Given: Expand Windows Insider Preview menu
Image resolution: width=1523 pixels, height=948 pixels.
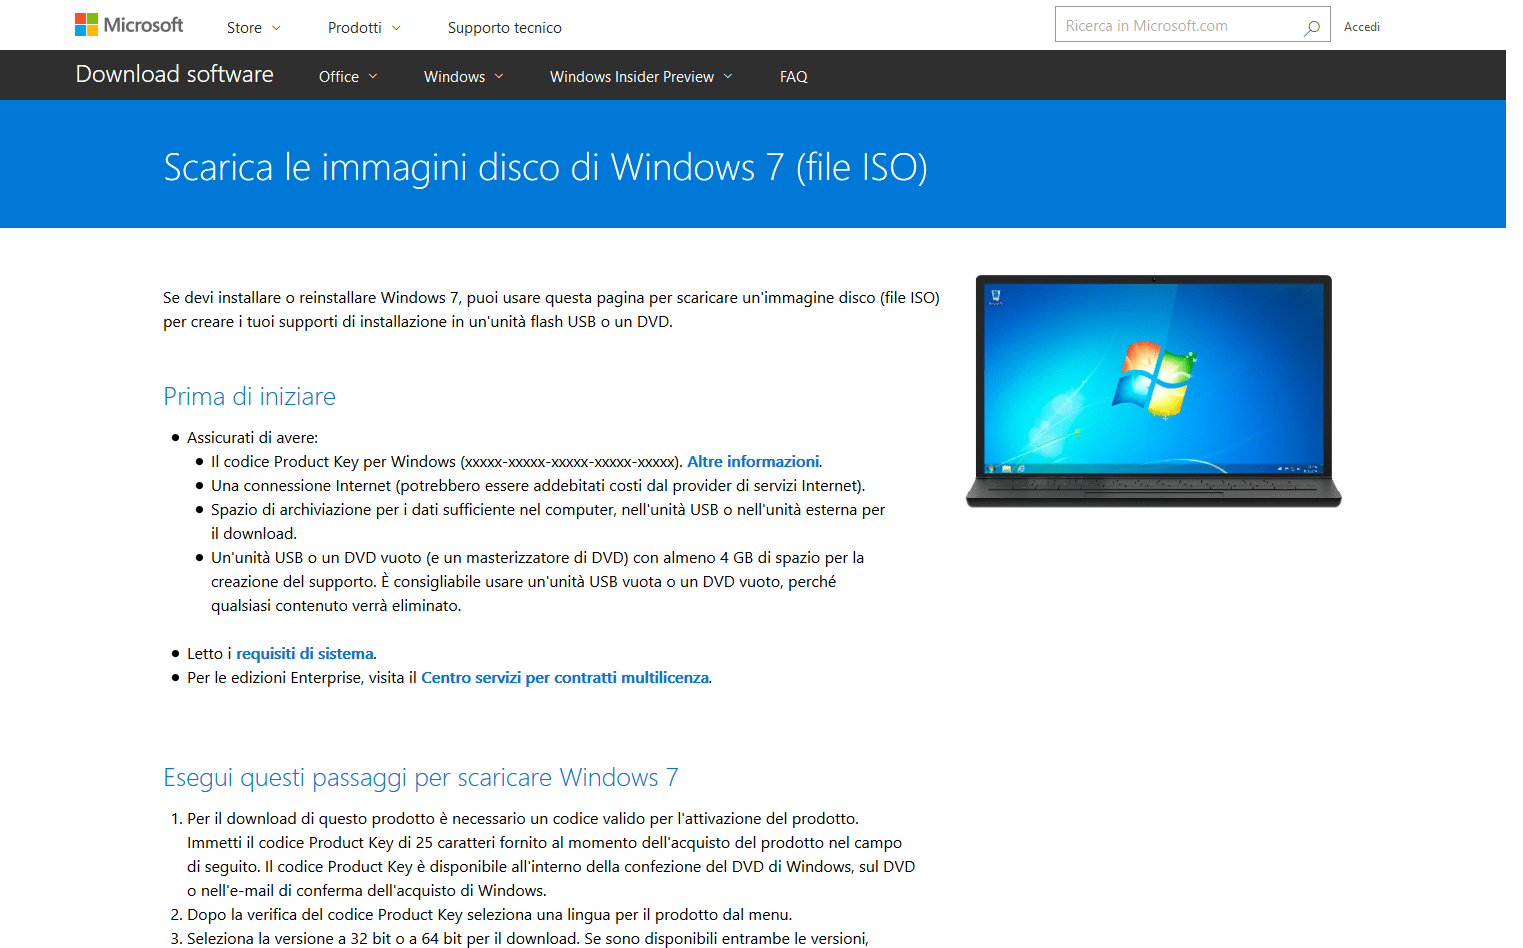Looking at the screenshot, I should [x=640, y=77].
